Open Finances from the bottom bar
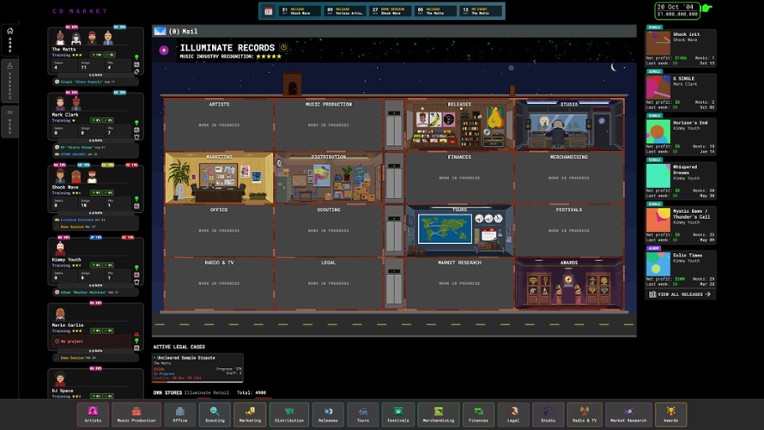 tap(478, 414)
